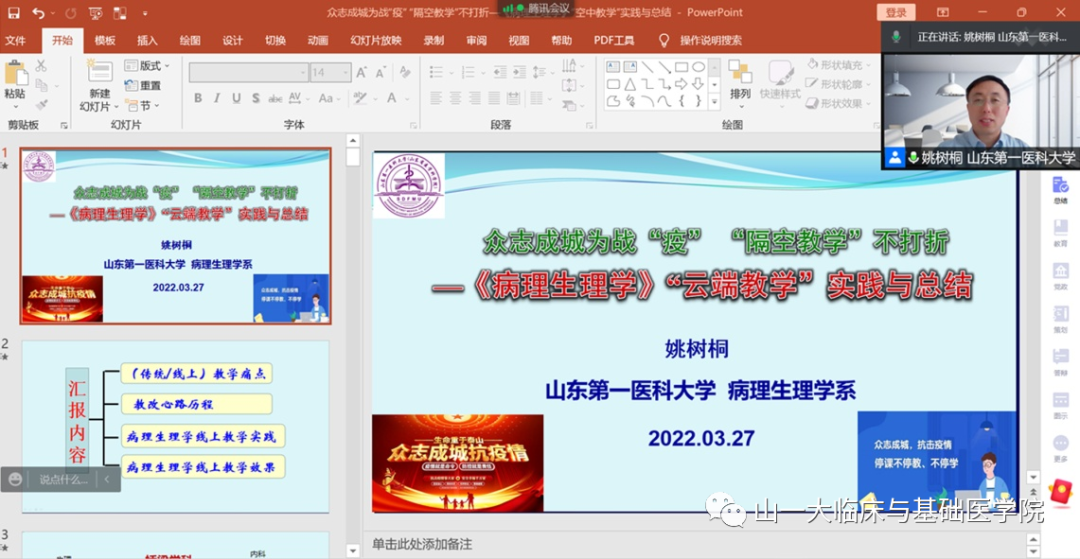Click the New Slide (新建幻灯片) button
1080x559 pixels.
[x=98, y=85]
